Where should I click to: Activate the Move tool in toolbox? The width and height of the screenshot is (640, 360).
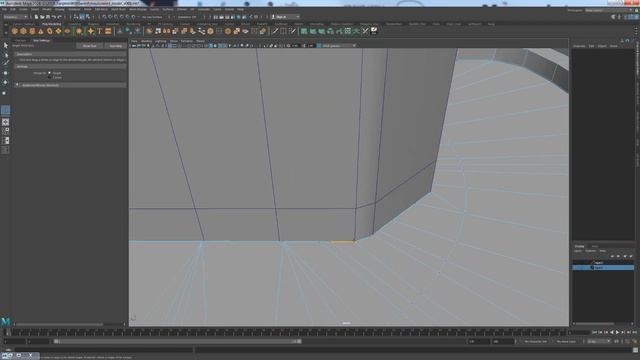coord(5,73)
